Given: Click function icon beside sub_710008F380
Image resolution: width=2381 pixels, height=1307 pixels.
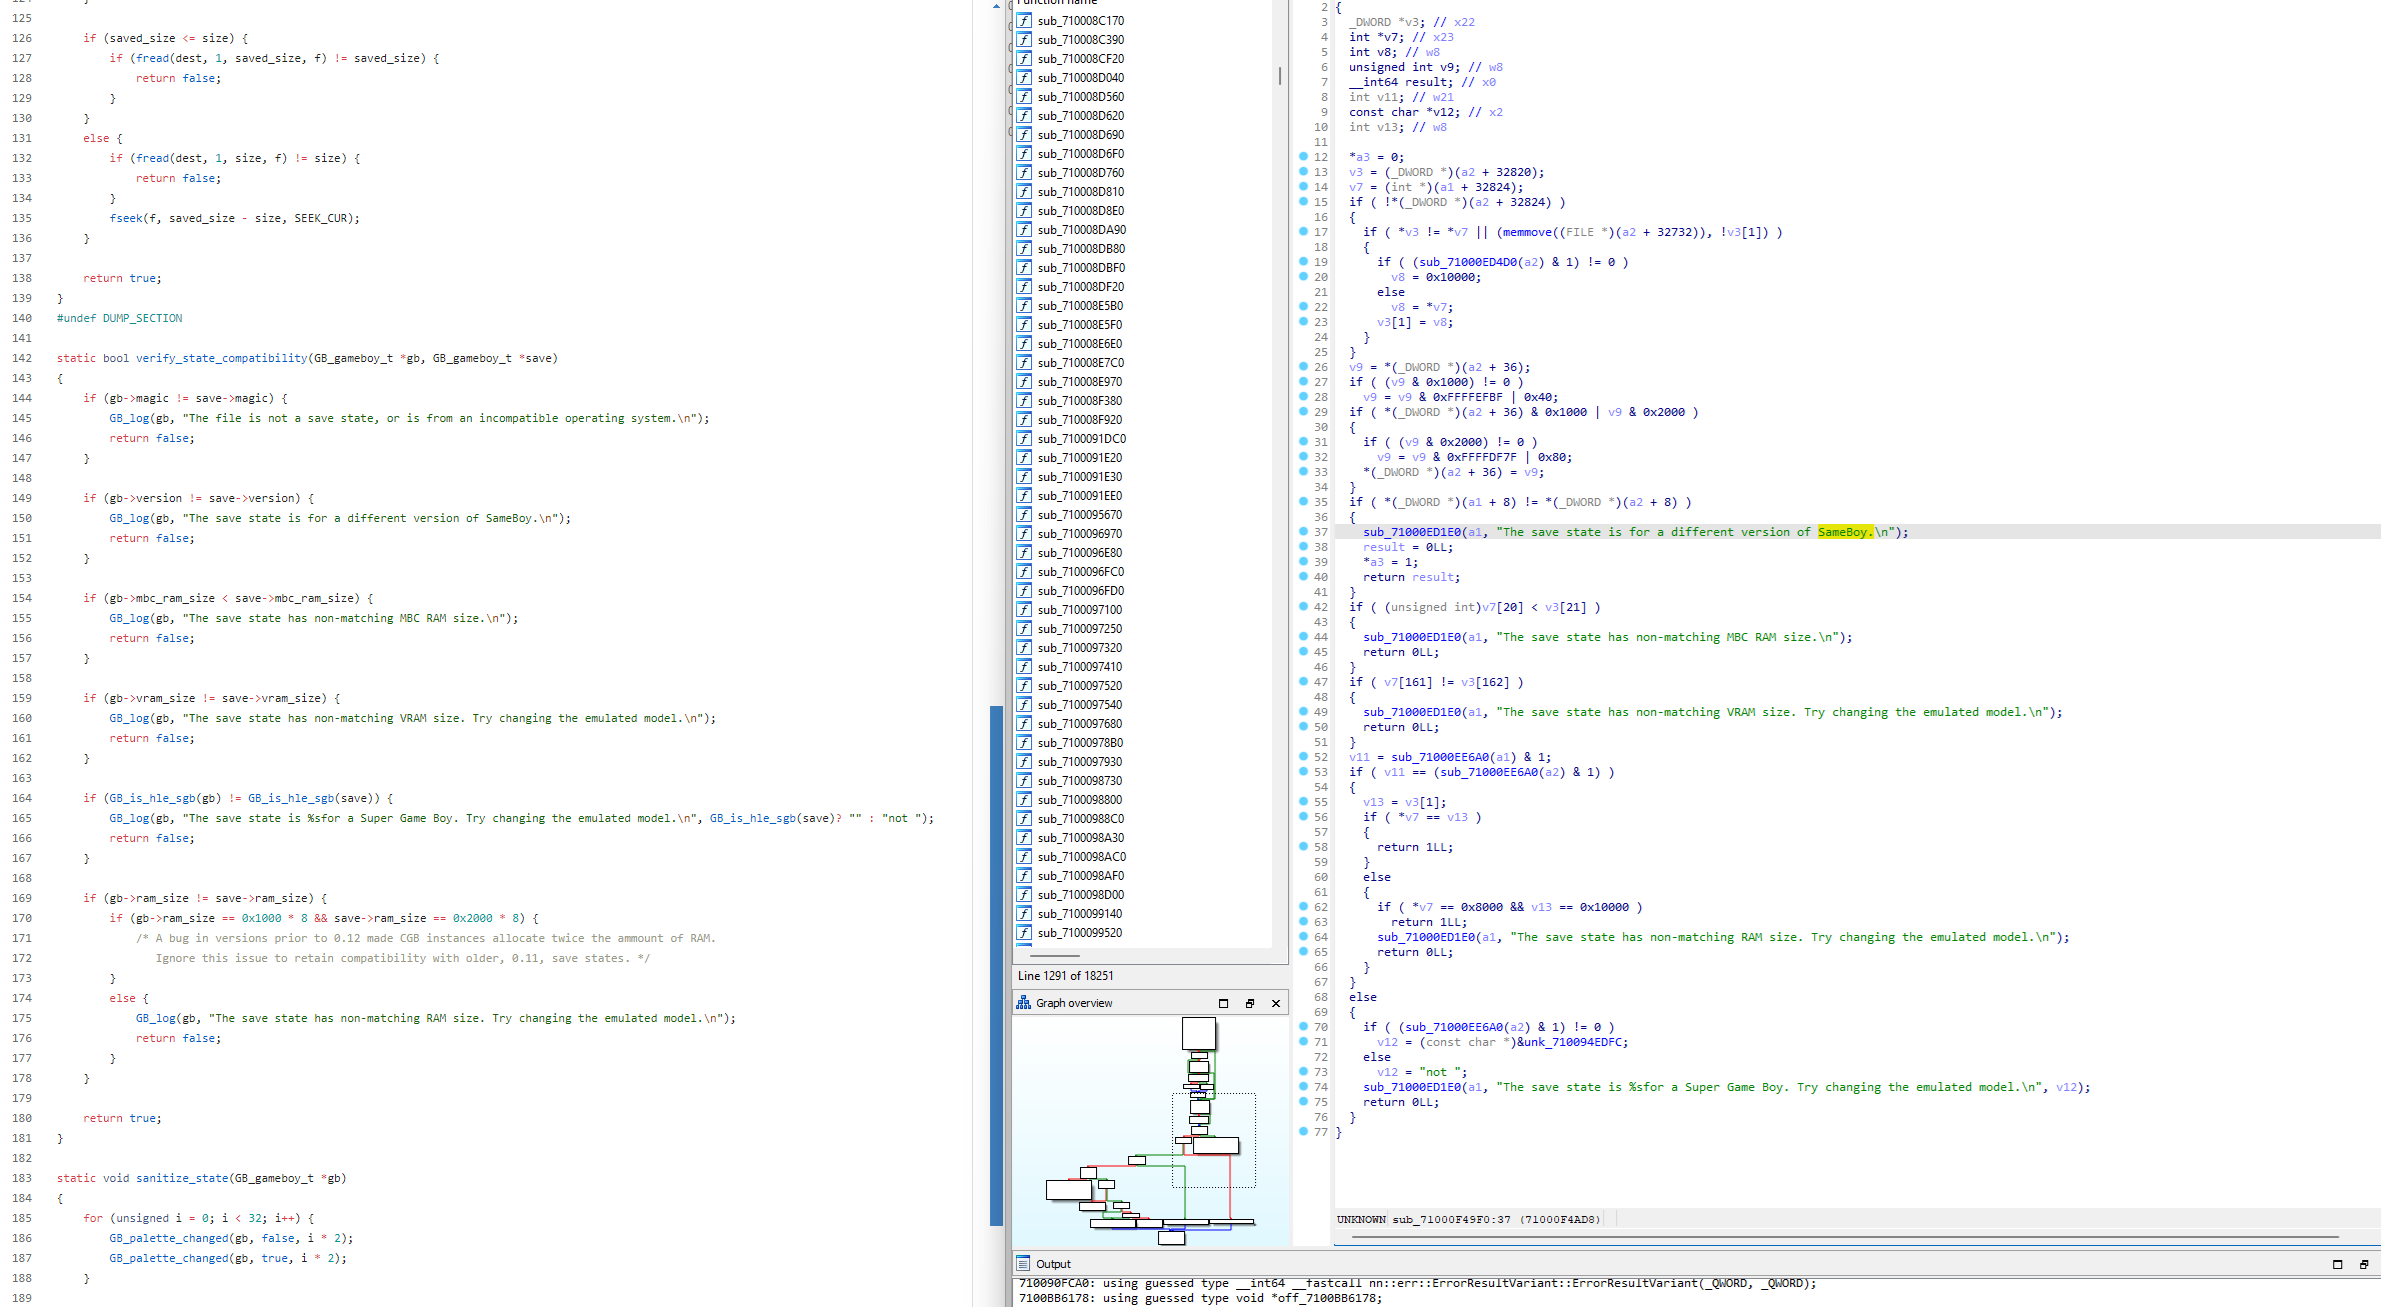Looking at the screenshot, I should coord(1024,400).
